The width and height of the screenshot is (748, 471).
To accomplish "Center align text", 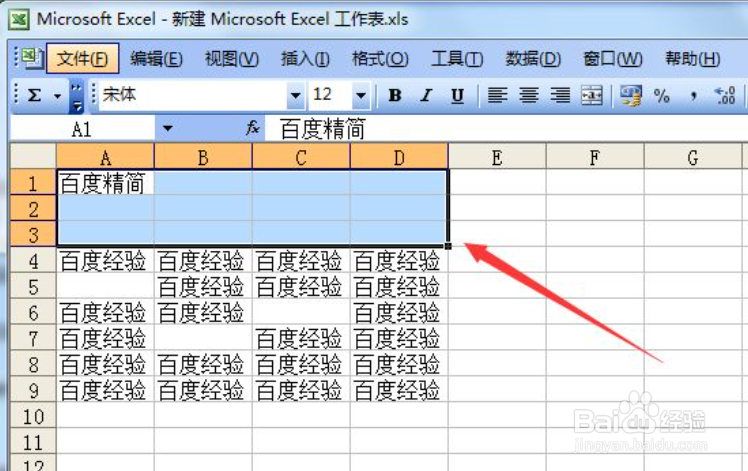I will coord(529,96).
